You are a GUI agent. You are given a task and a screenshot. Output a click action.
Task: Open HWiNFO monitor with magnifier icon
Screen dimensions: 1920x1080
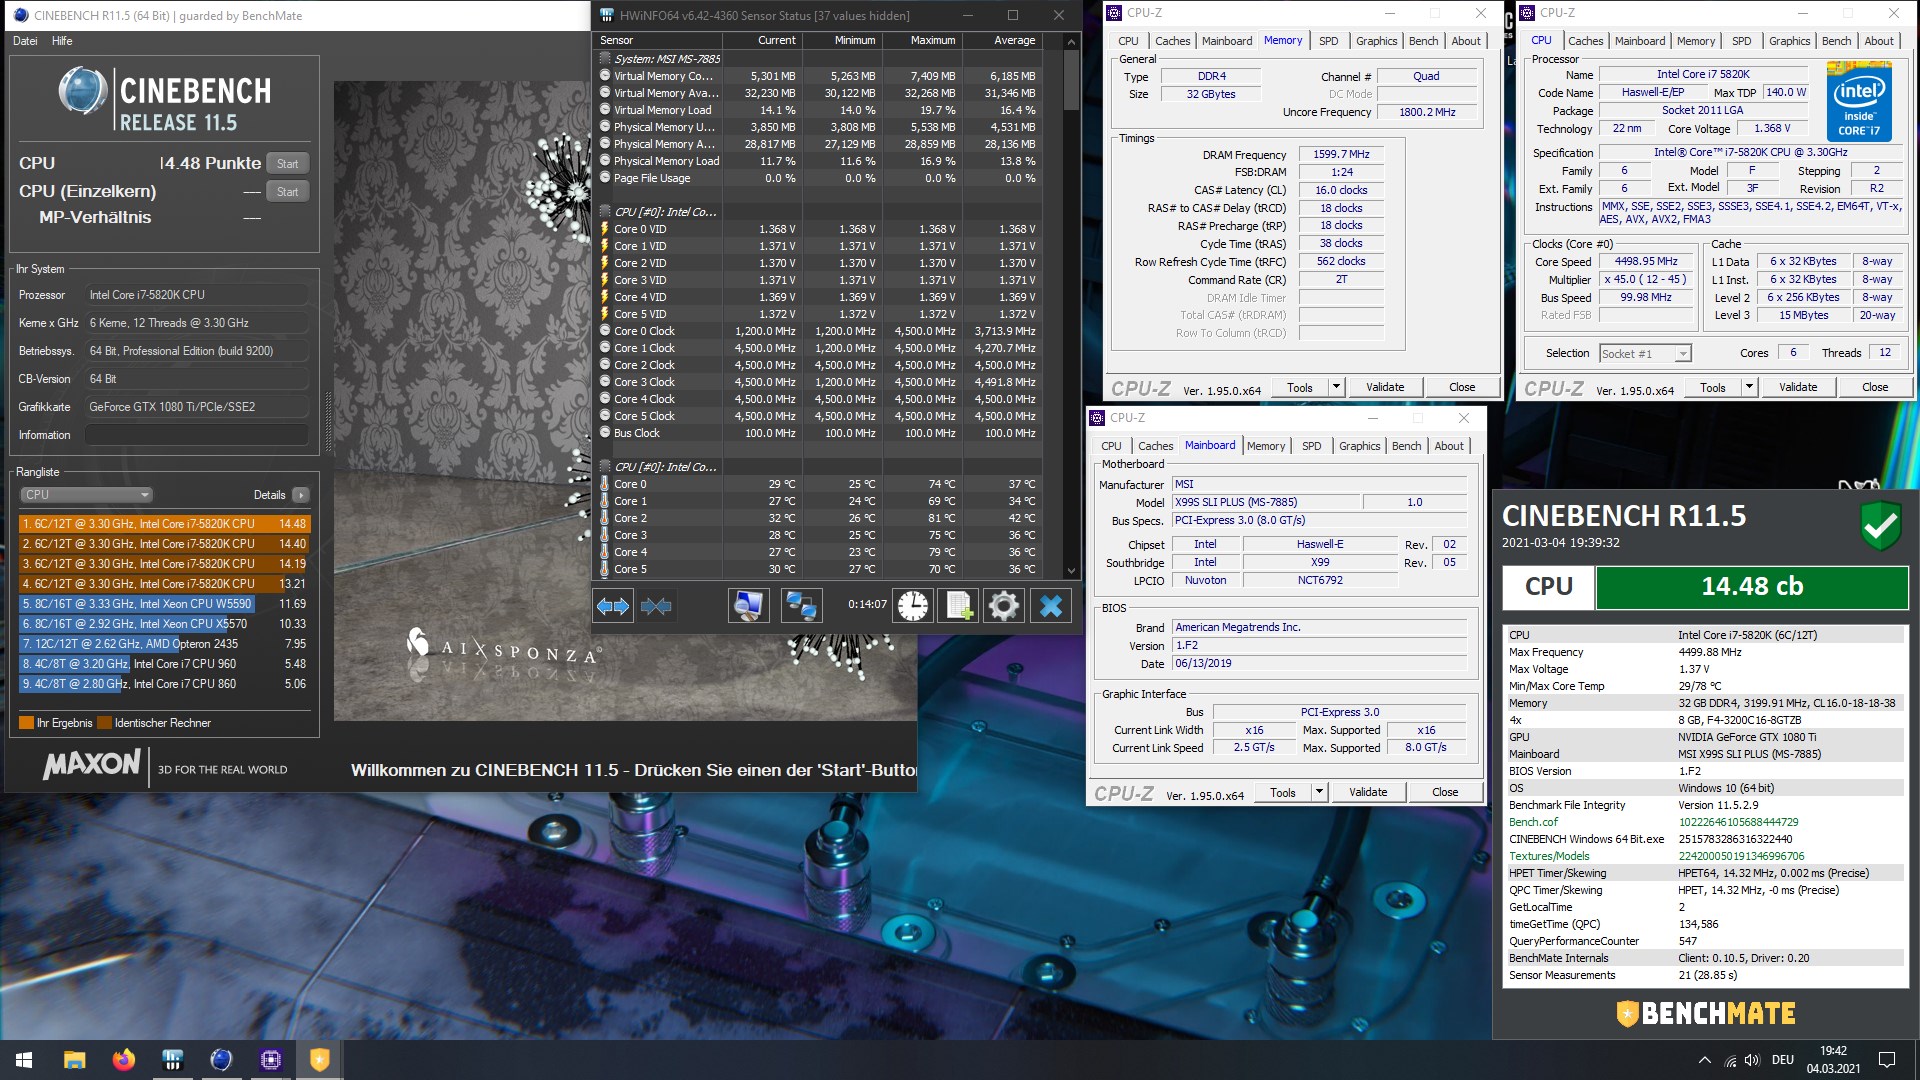pos(748,605)
